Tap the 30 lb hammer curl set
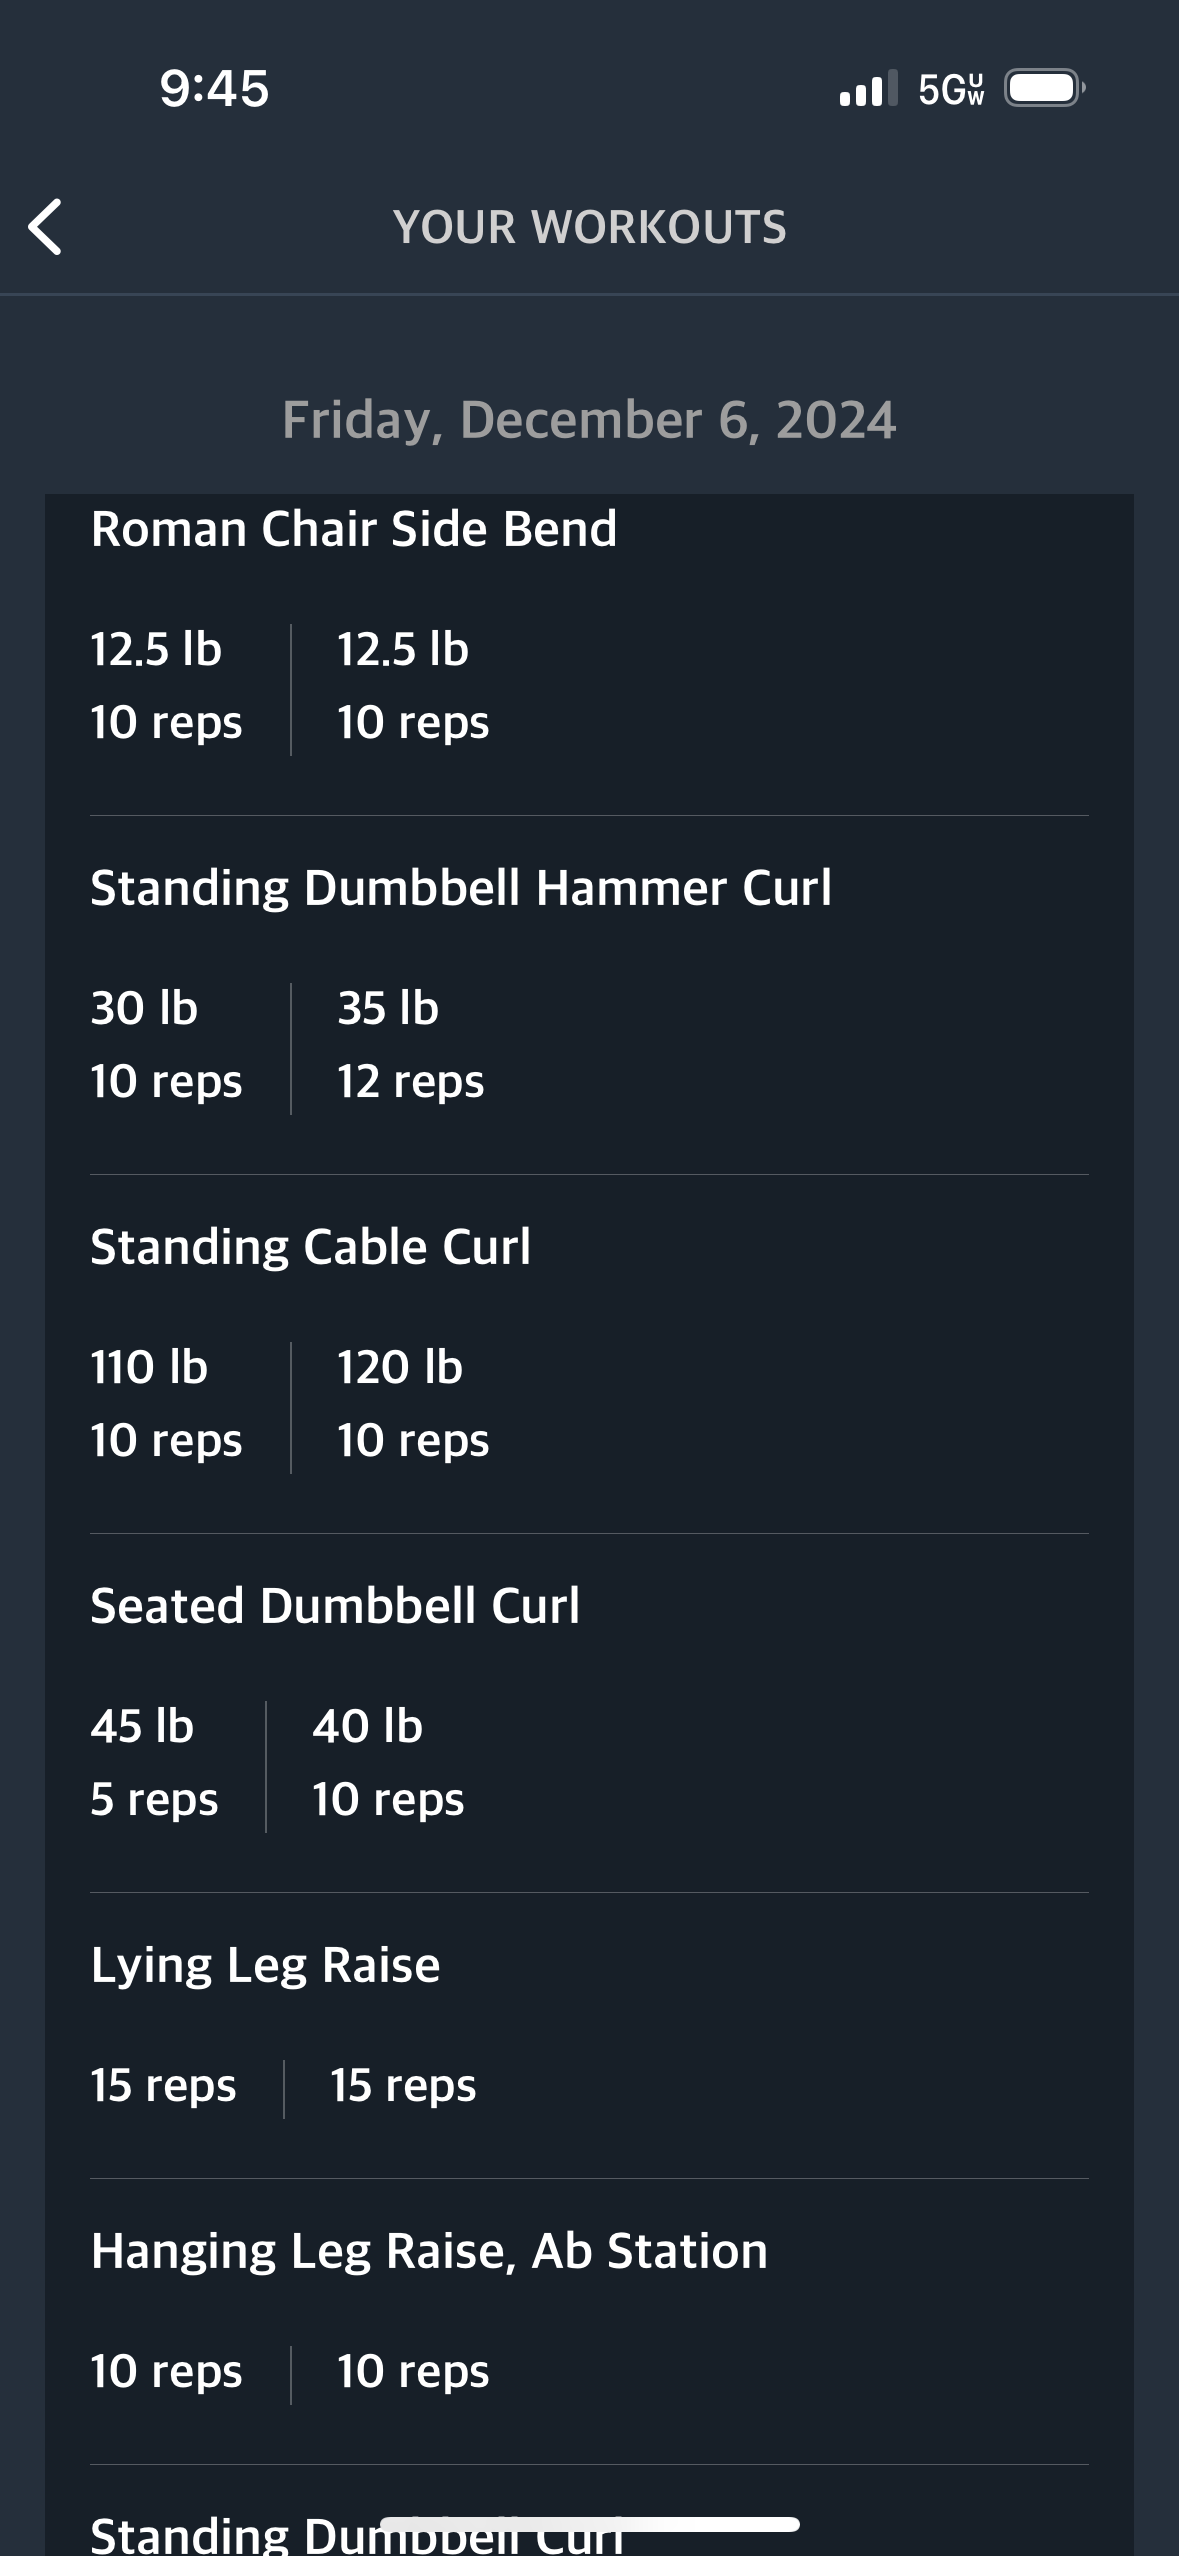This screenshot has height=2556, width=1179. (166, 1045)
